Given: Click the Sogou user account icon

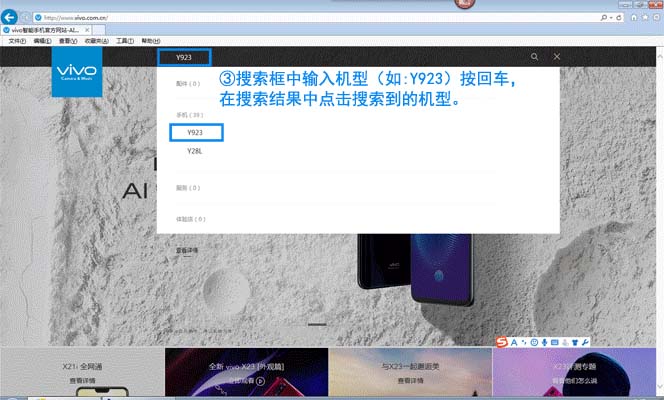Looking at the screenshot, I should coord(565,342).
